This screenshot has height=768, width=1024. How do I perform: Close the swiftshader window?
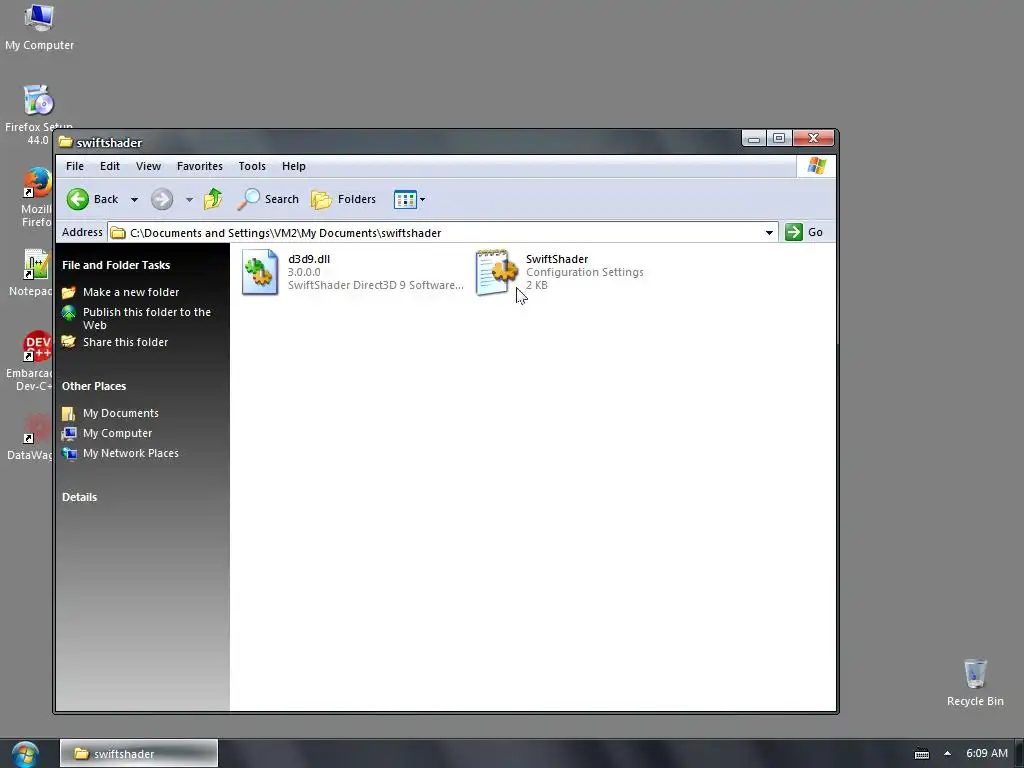click(x=813, y=138)
